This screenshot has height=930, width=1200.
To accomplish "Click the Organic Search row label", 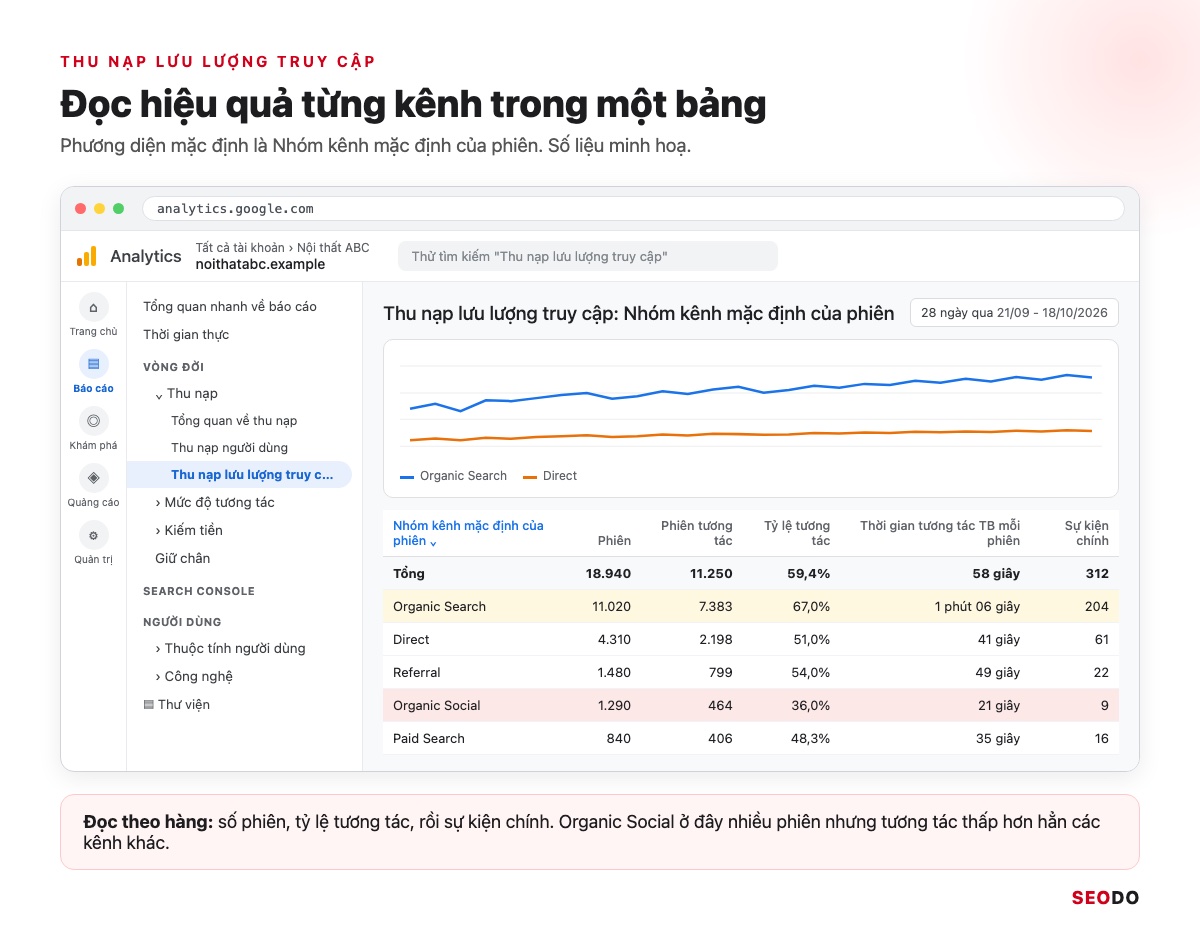I will click(439, 606).
